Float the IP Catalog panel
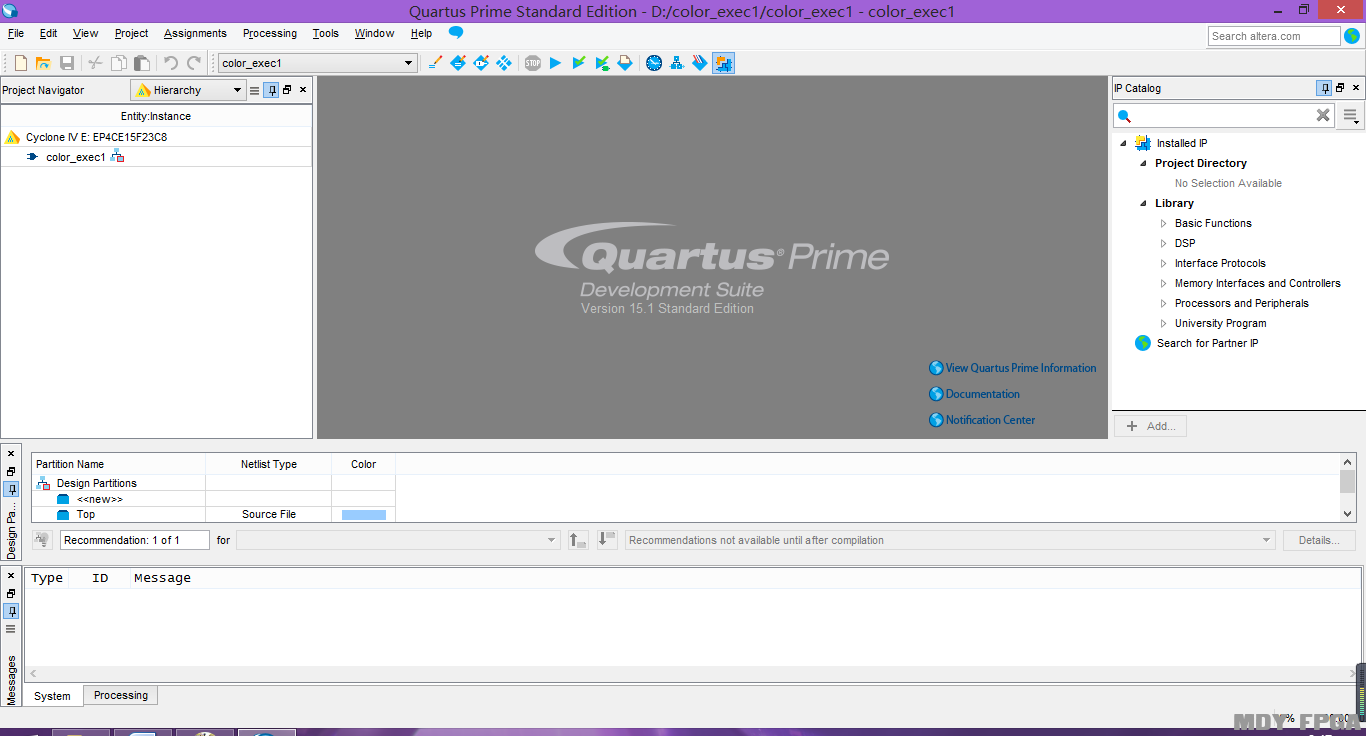Screen dimensions: 1366x736 coord(1340,88)
